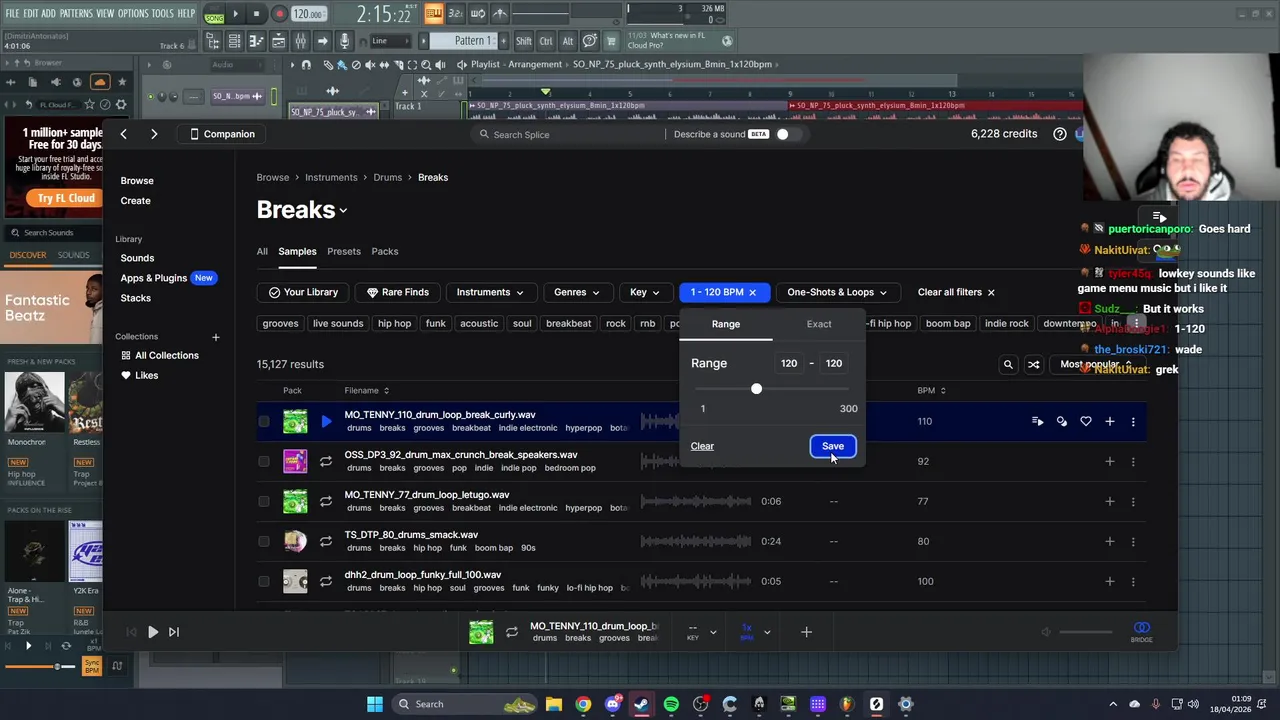
Task: Toggle Sync BPM button in FL browser
Action: pos(92,666)
